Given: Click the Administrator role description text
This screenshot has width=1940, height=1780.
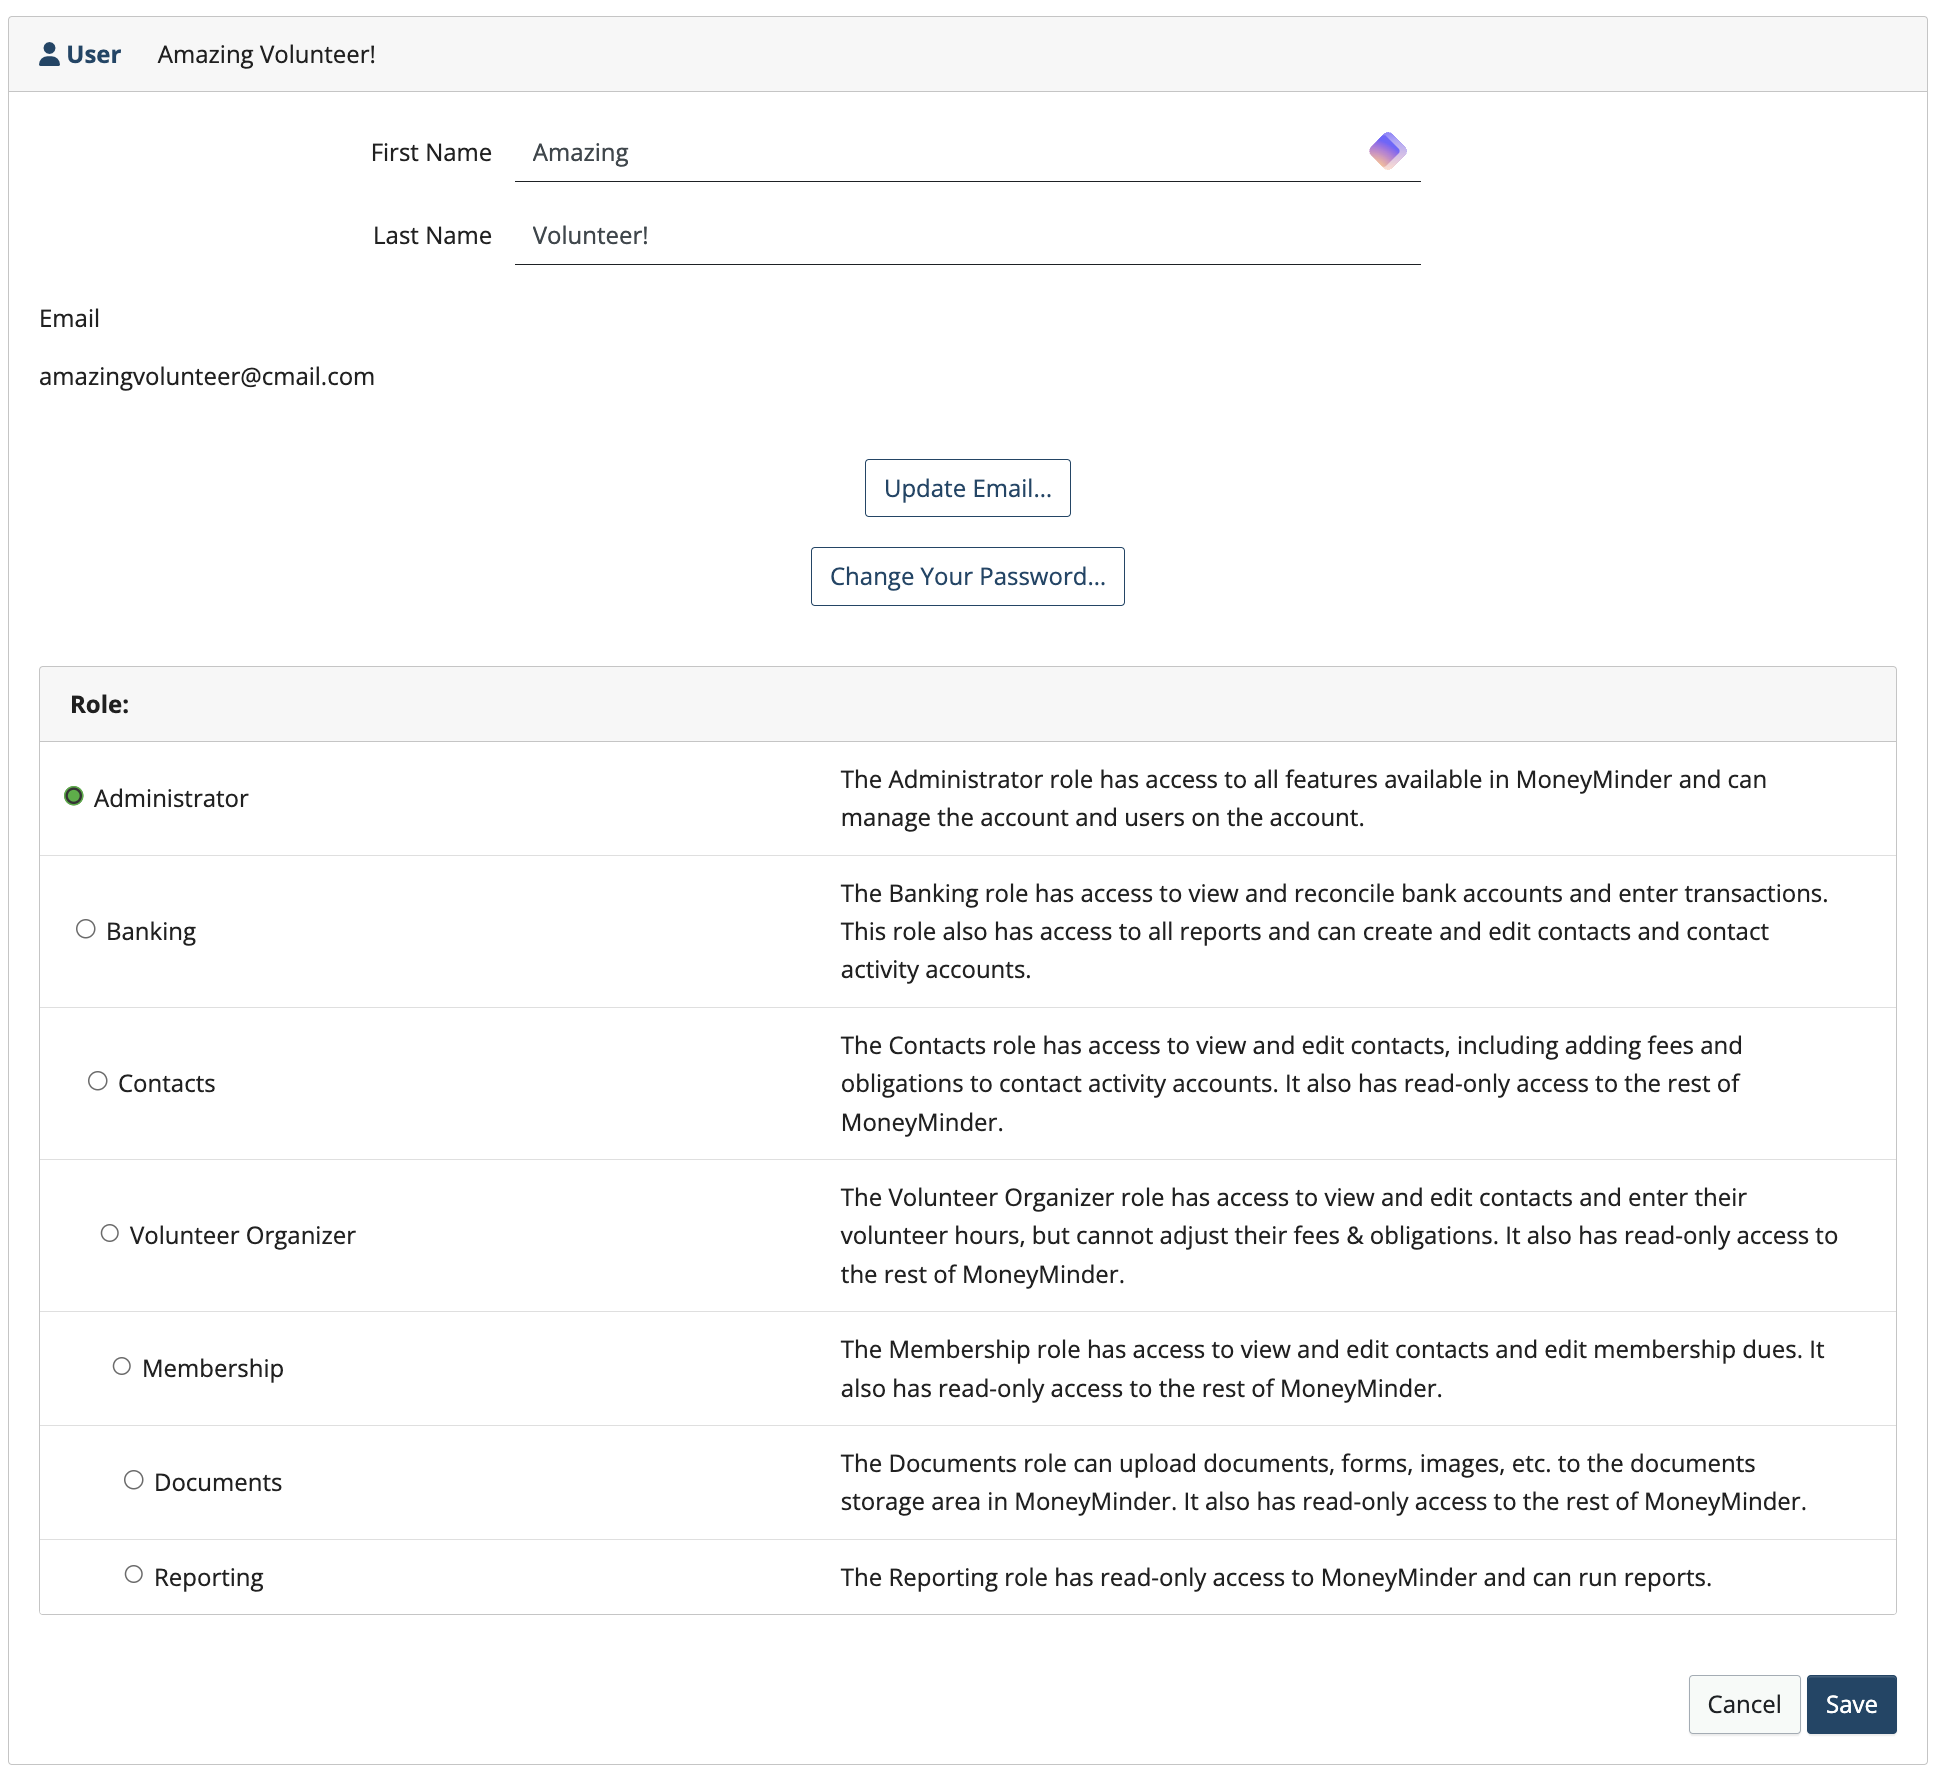Looking at the screenshot, I should point(1303,798).
